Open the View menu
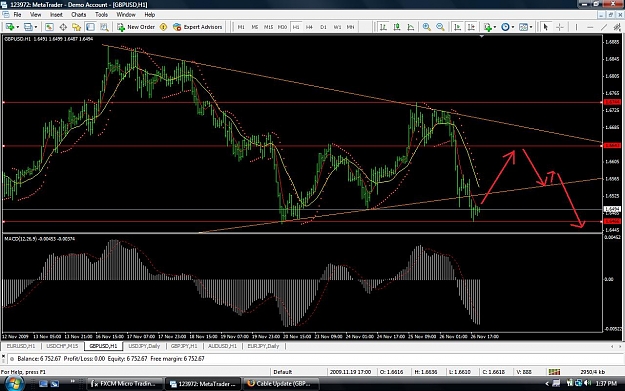The width and height of the screenshot is (625, 391). (35, 15)
